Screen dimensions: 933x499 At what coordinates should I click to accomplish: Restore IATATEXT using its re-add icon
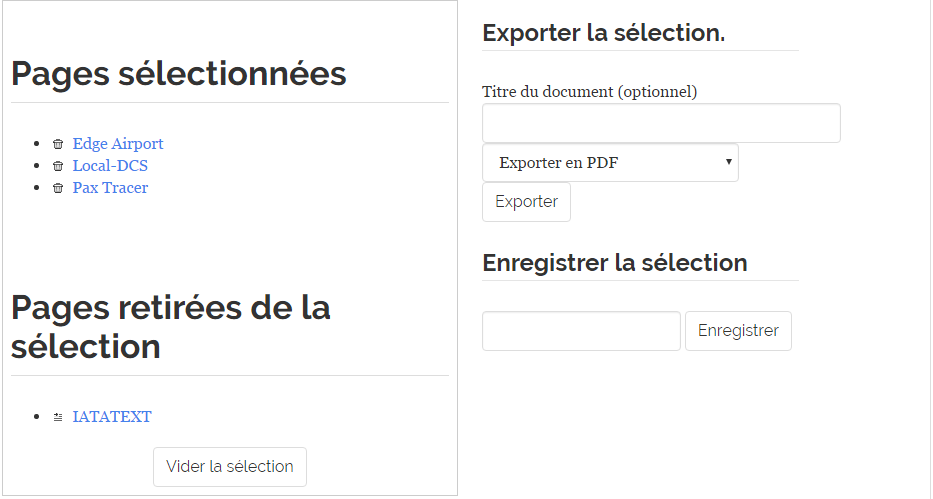58,417
